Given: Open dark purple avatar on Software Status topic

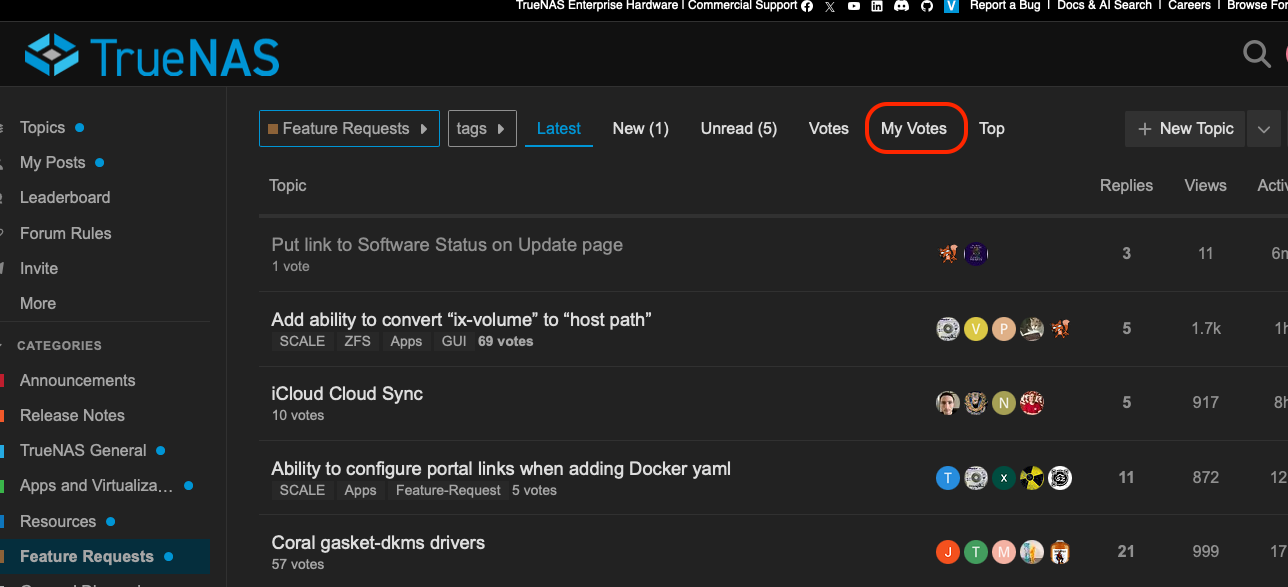Looking at the screenshot, I should pos(976,254).
